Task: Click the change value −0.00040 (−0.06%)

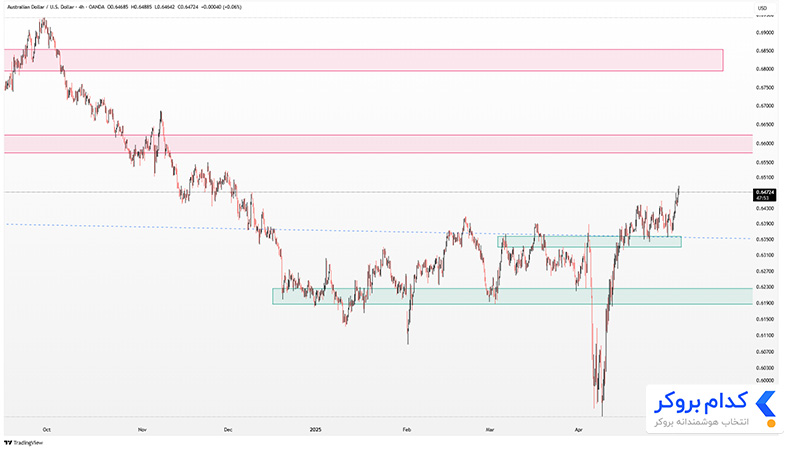Action: click(x=221, y=7)
